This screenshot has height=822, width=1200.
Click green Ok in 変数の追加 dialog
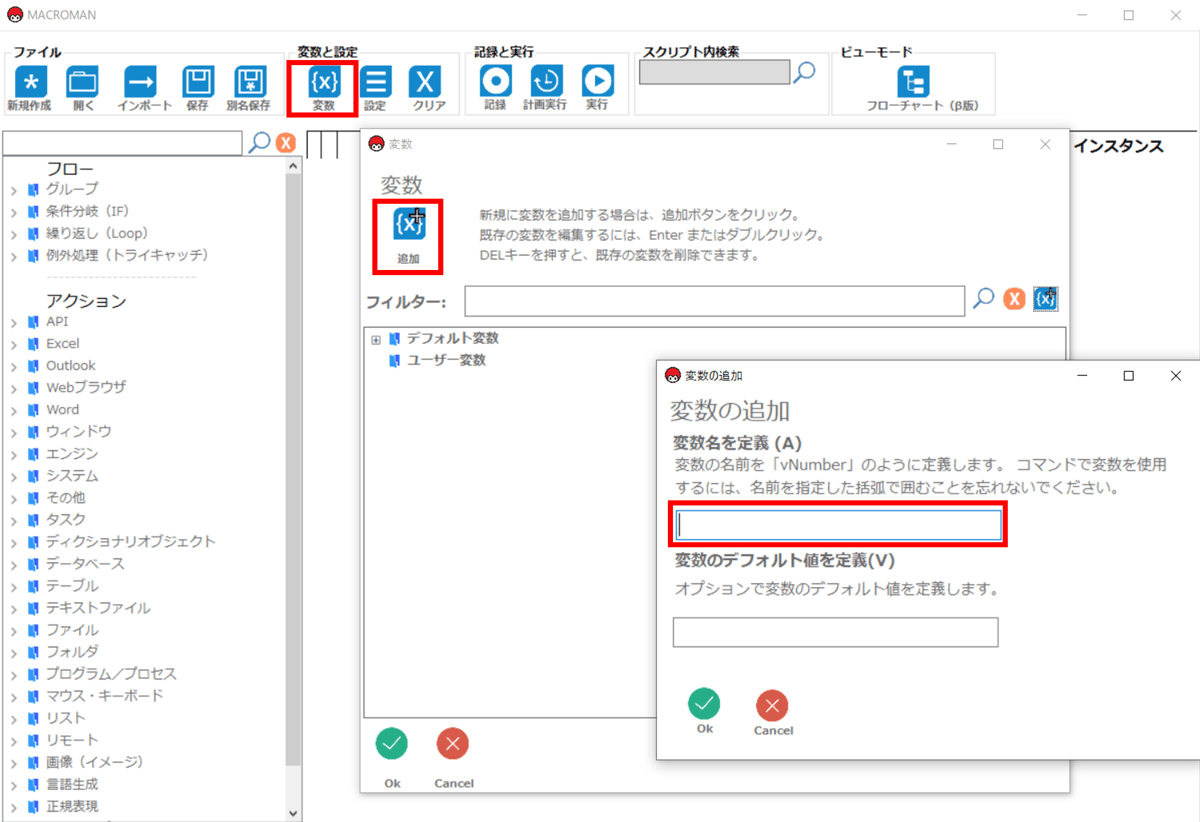(704, 705)
